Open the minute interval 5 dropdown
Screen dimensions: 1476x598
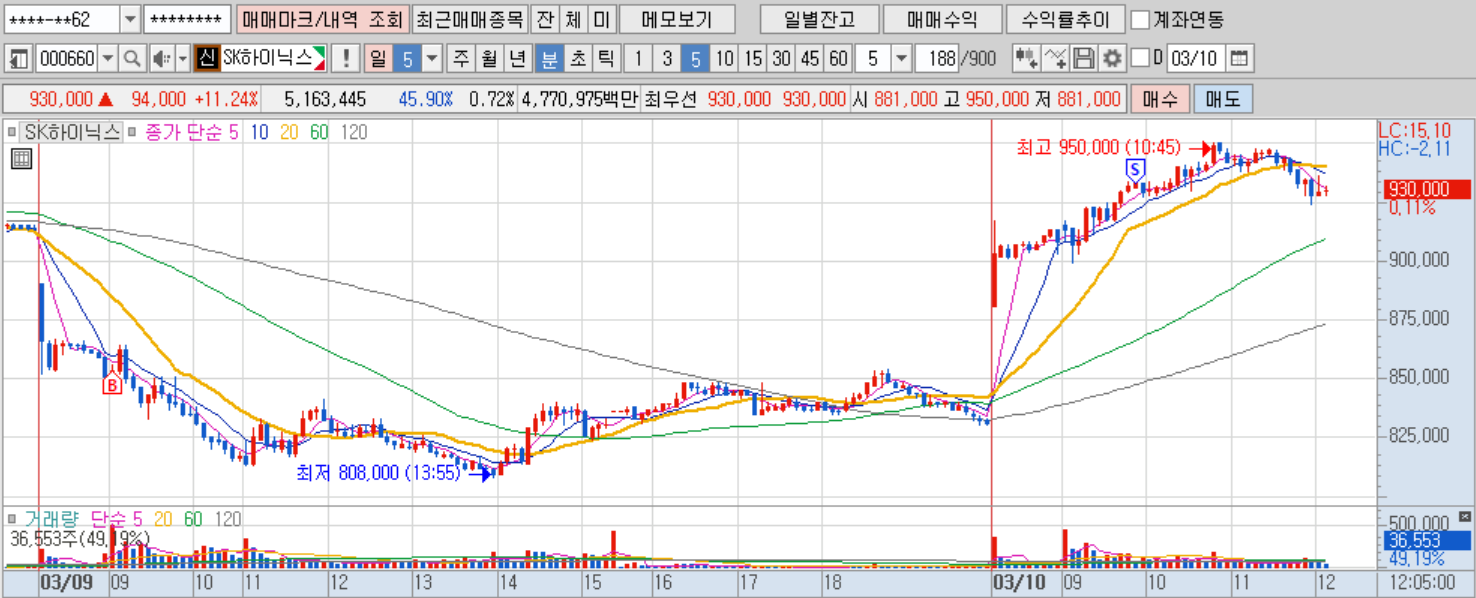[901, 59]
